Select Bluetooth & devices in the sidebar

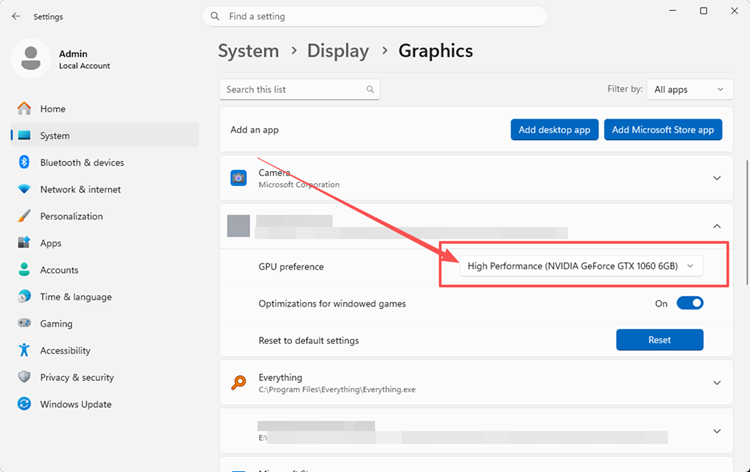[x=104, y=162]
